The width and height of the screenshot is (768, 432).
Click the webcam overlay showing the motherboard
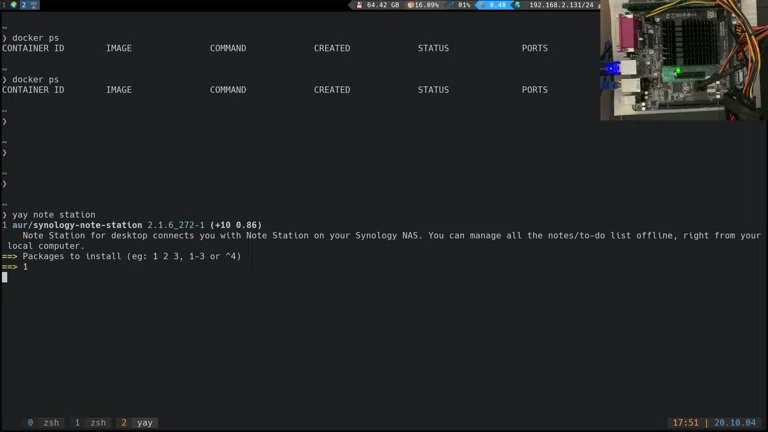tap(683, 60)
